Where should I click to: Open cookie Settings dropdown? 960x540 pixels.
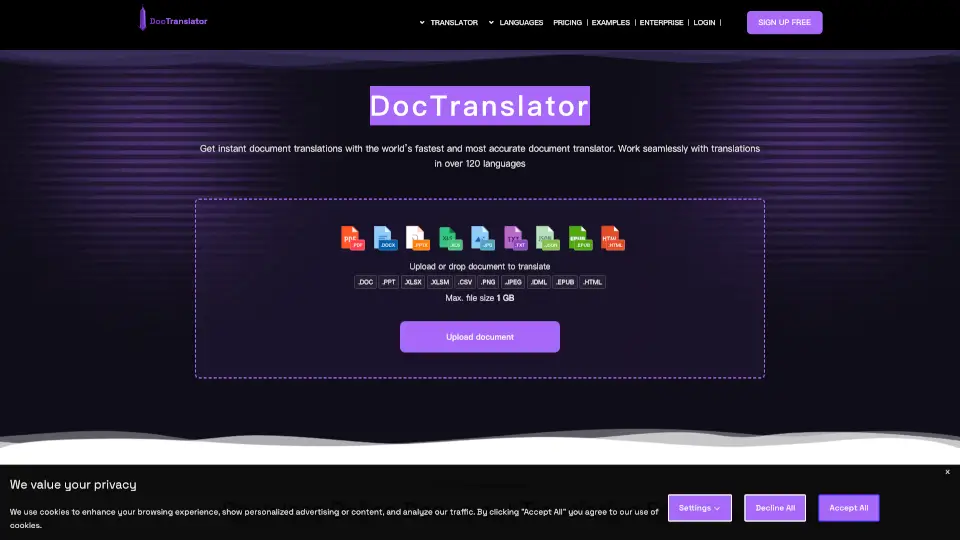[x=700, y=508]
